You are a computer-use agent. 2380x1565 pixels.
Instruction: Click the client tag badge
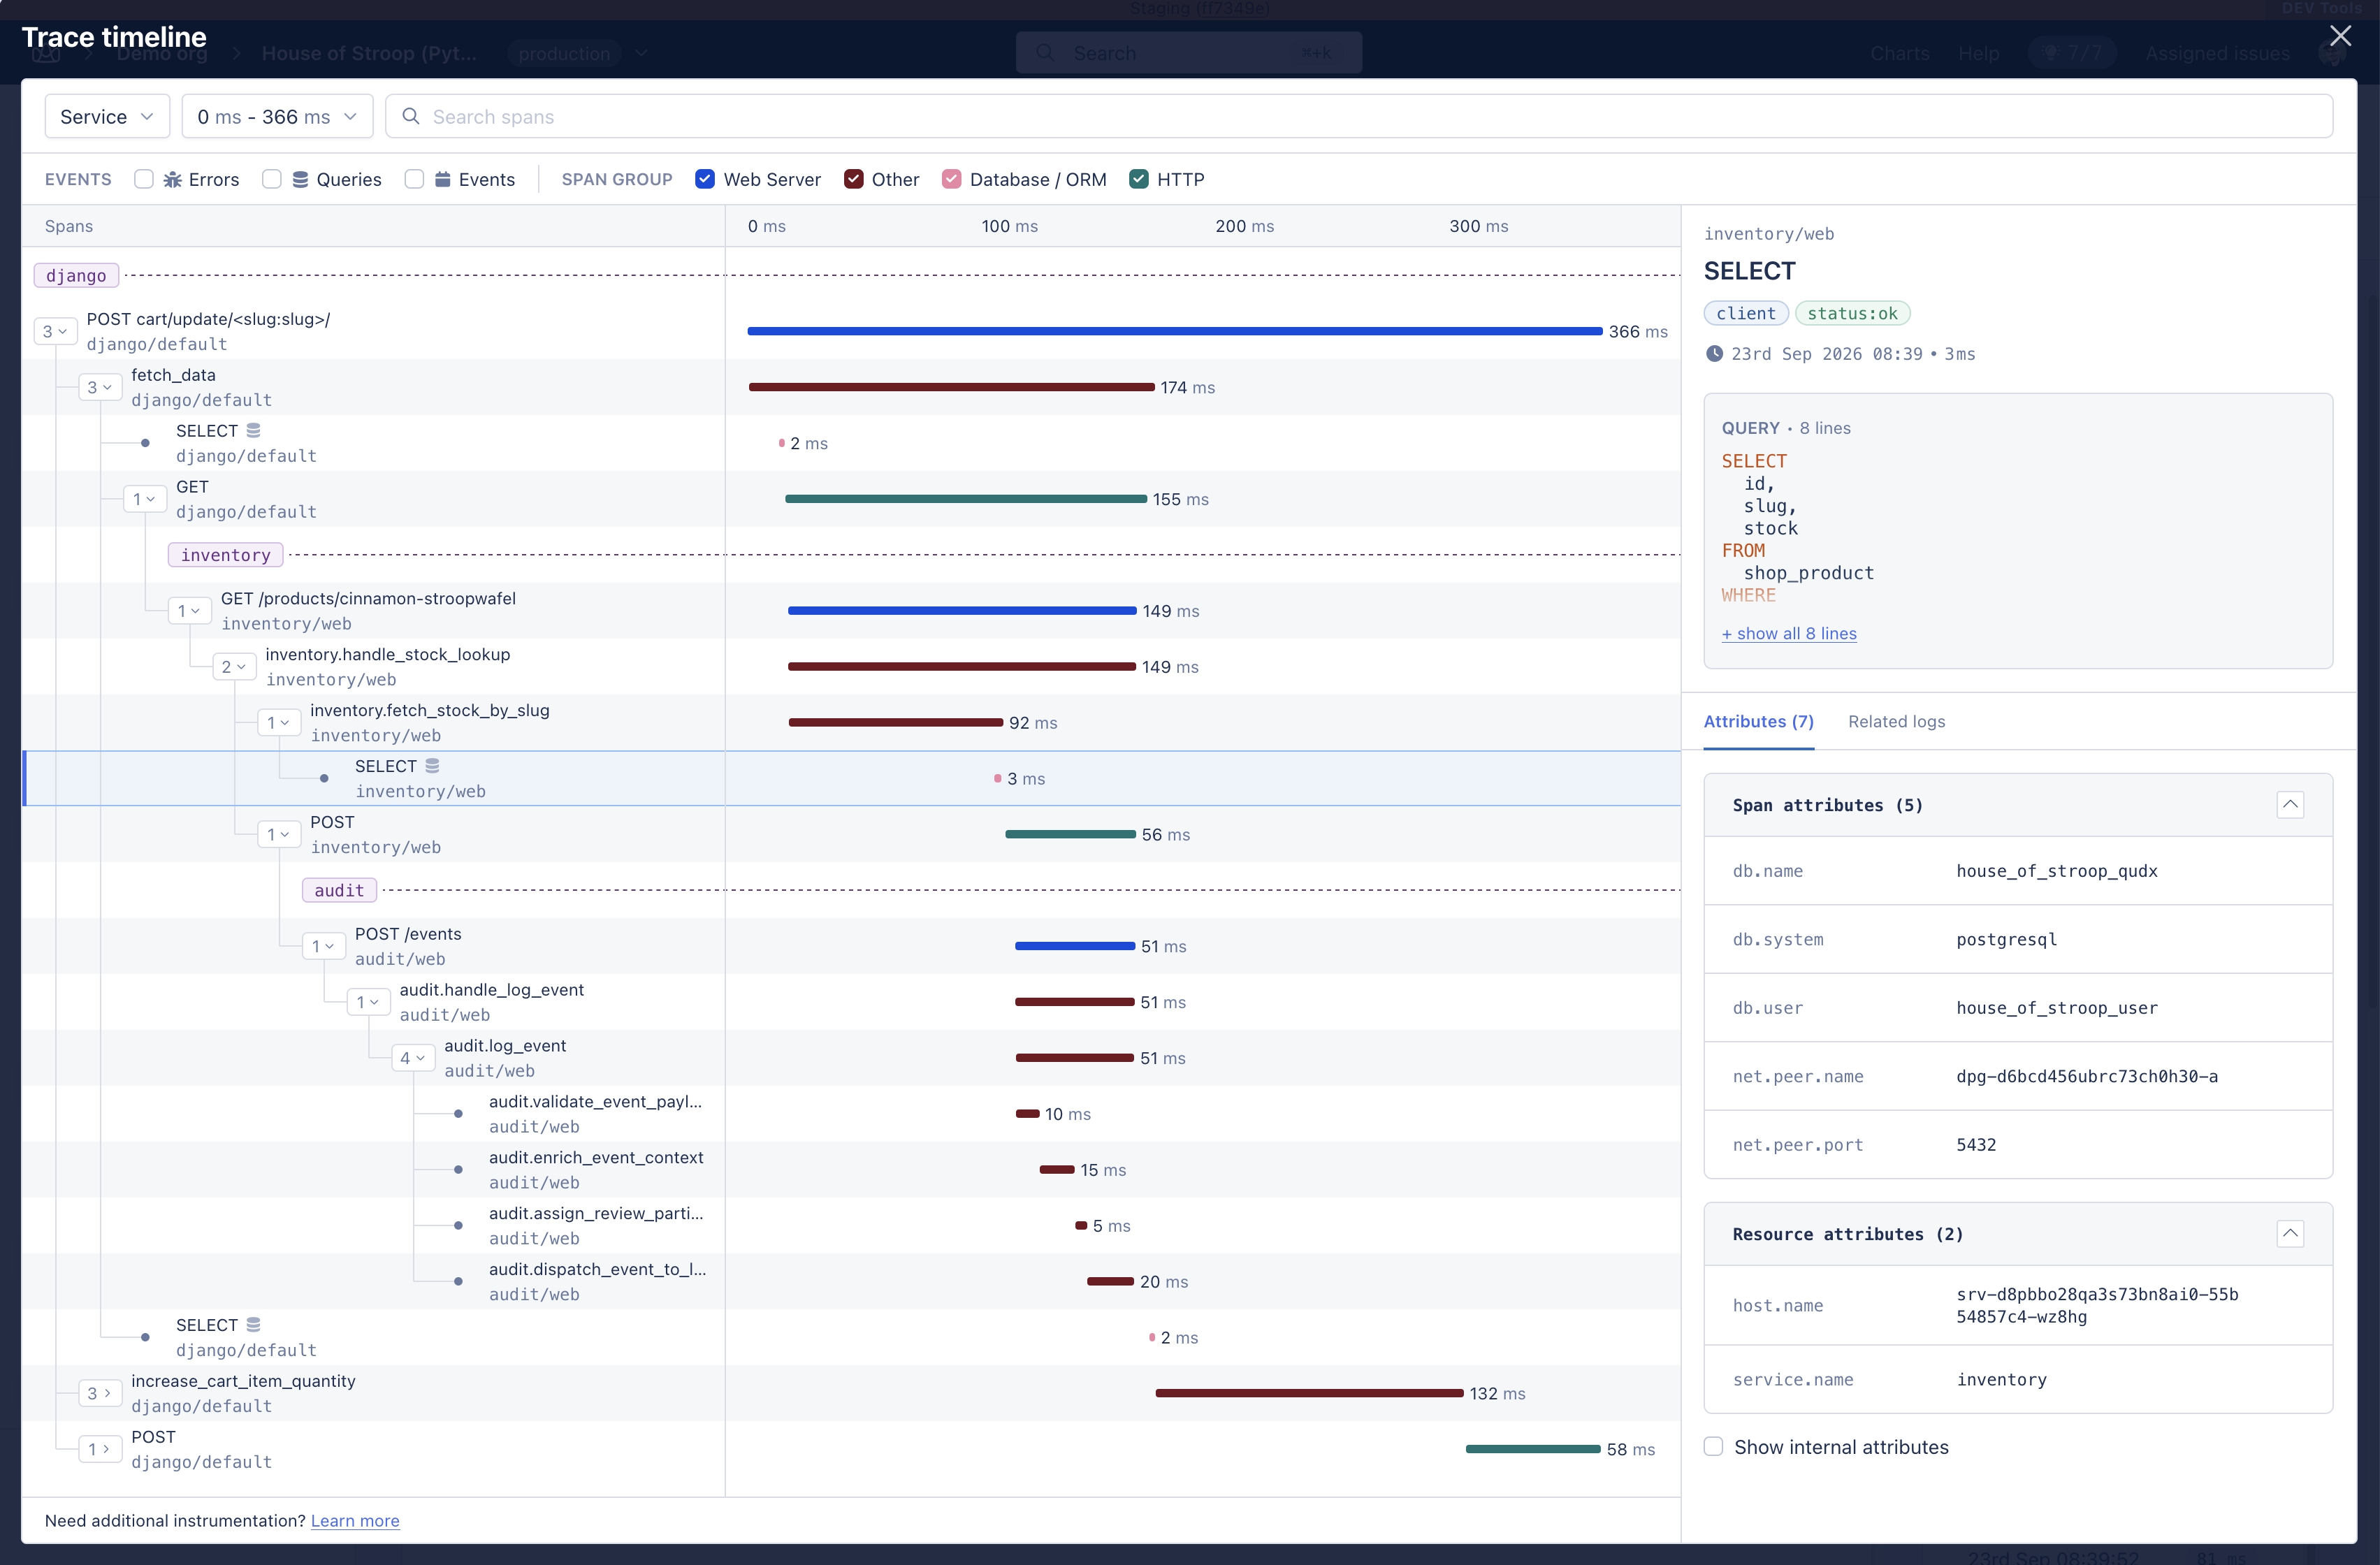pos(1746,313)
